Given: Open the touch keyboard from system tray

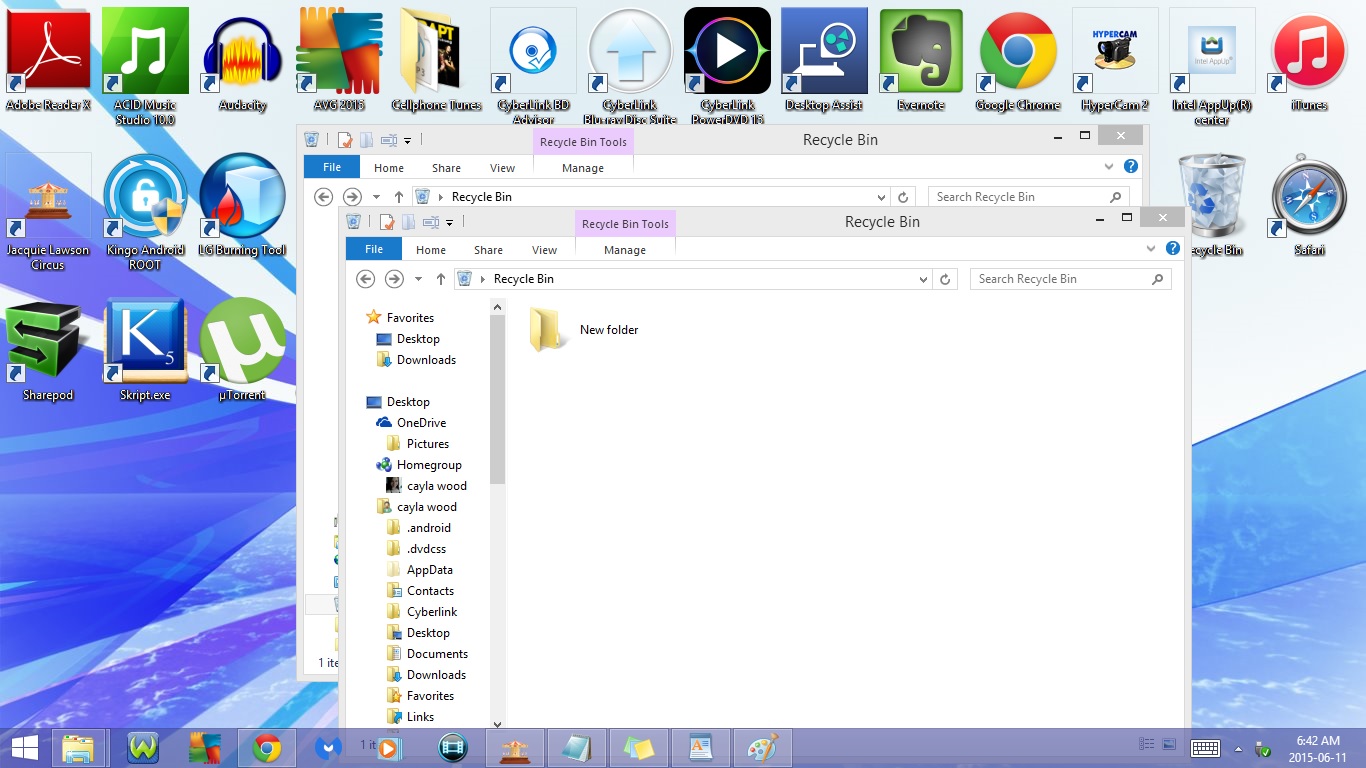Looking at the screenshot, I should [1205, 748].
